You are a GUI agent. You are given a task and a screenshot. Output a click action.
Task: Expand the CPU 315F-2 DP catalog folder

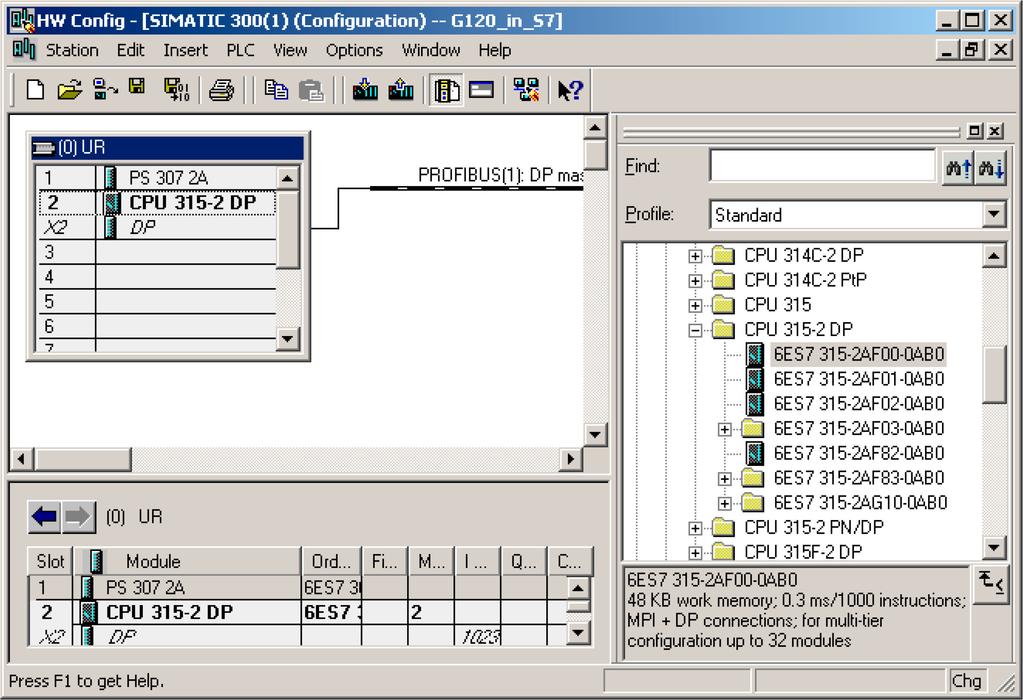695,553
